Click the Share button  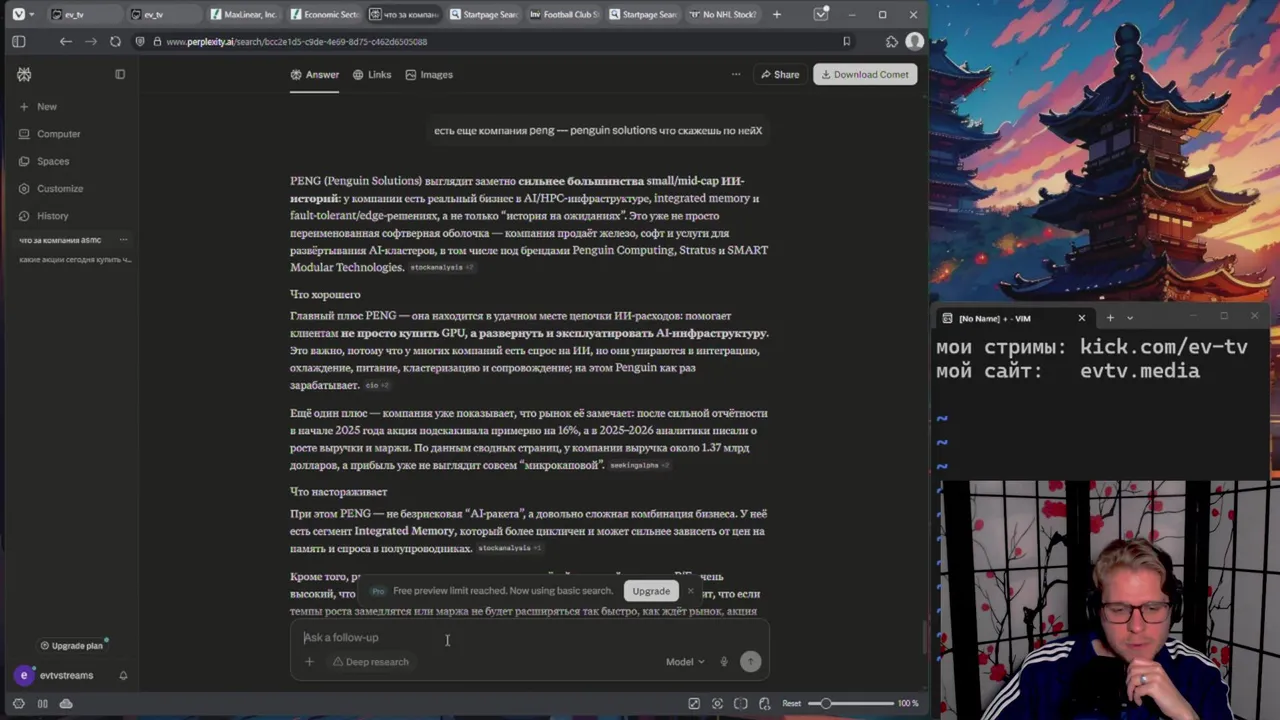point(779,74)
